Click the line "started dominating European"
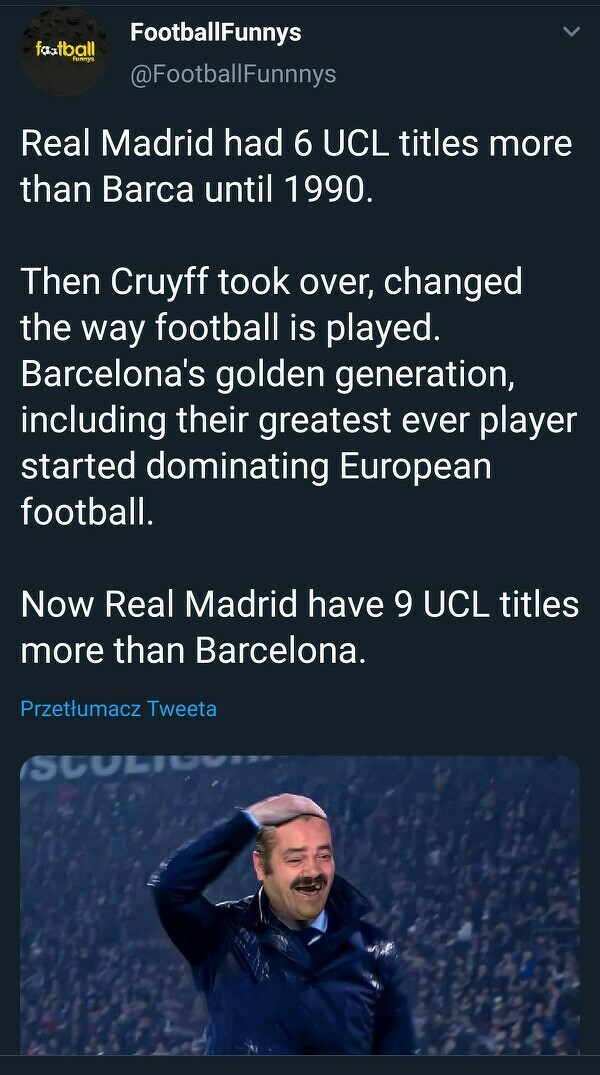 coord(255,466)
